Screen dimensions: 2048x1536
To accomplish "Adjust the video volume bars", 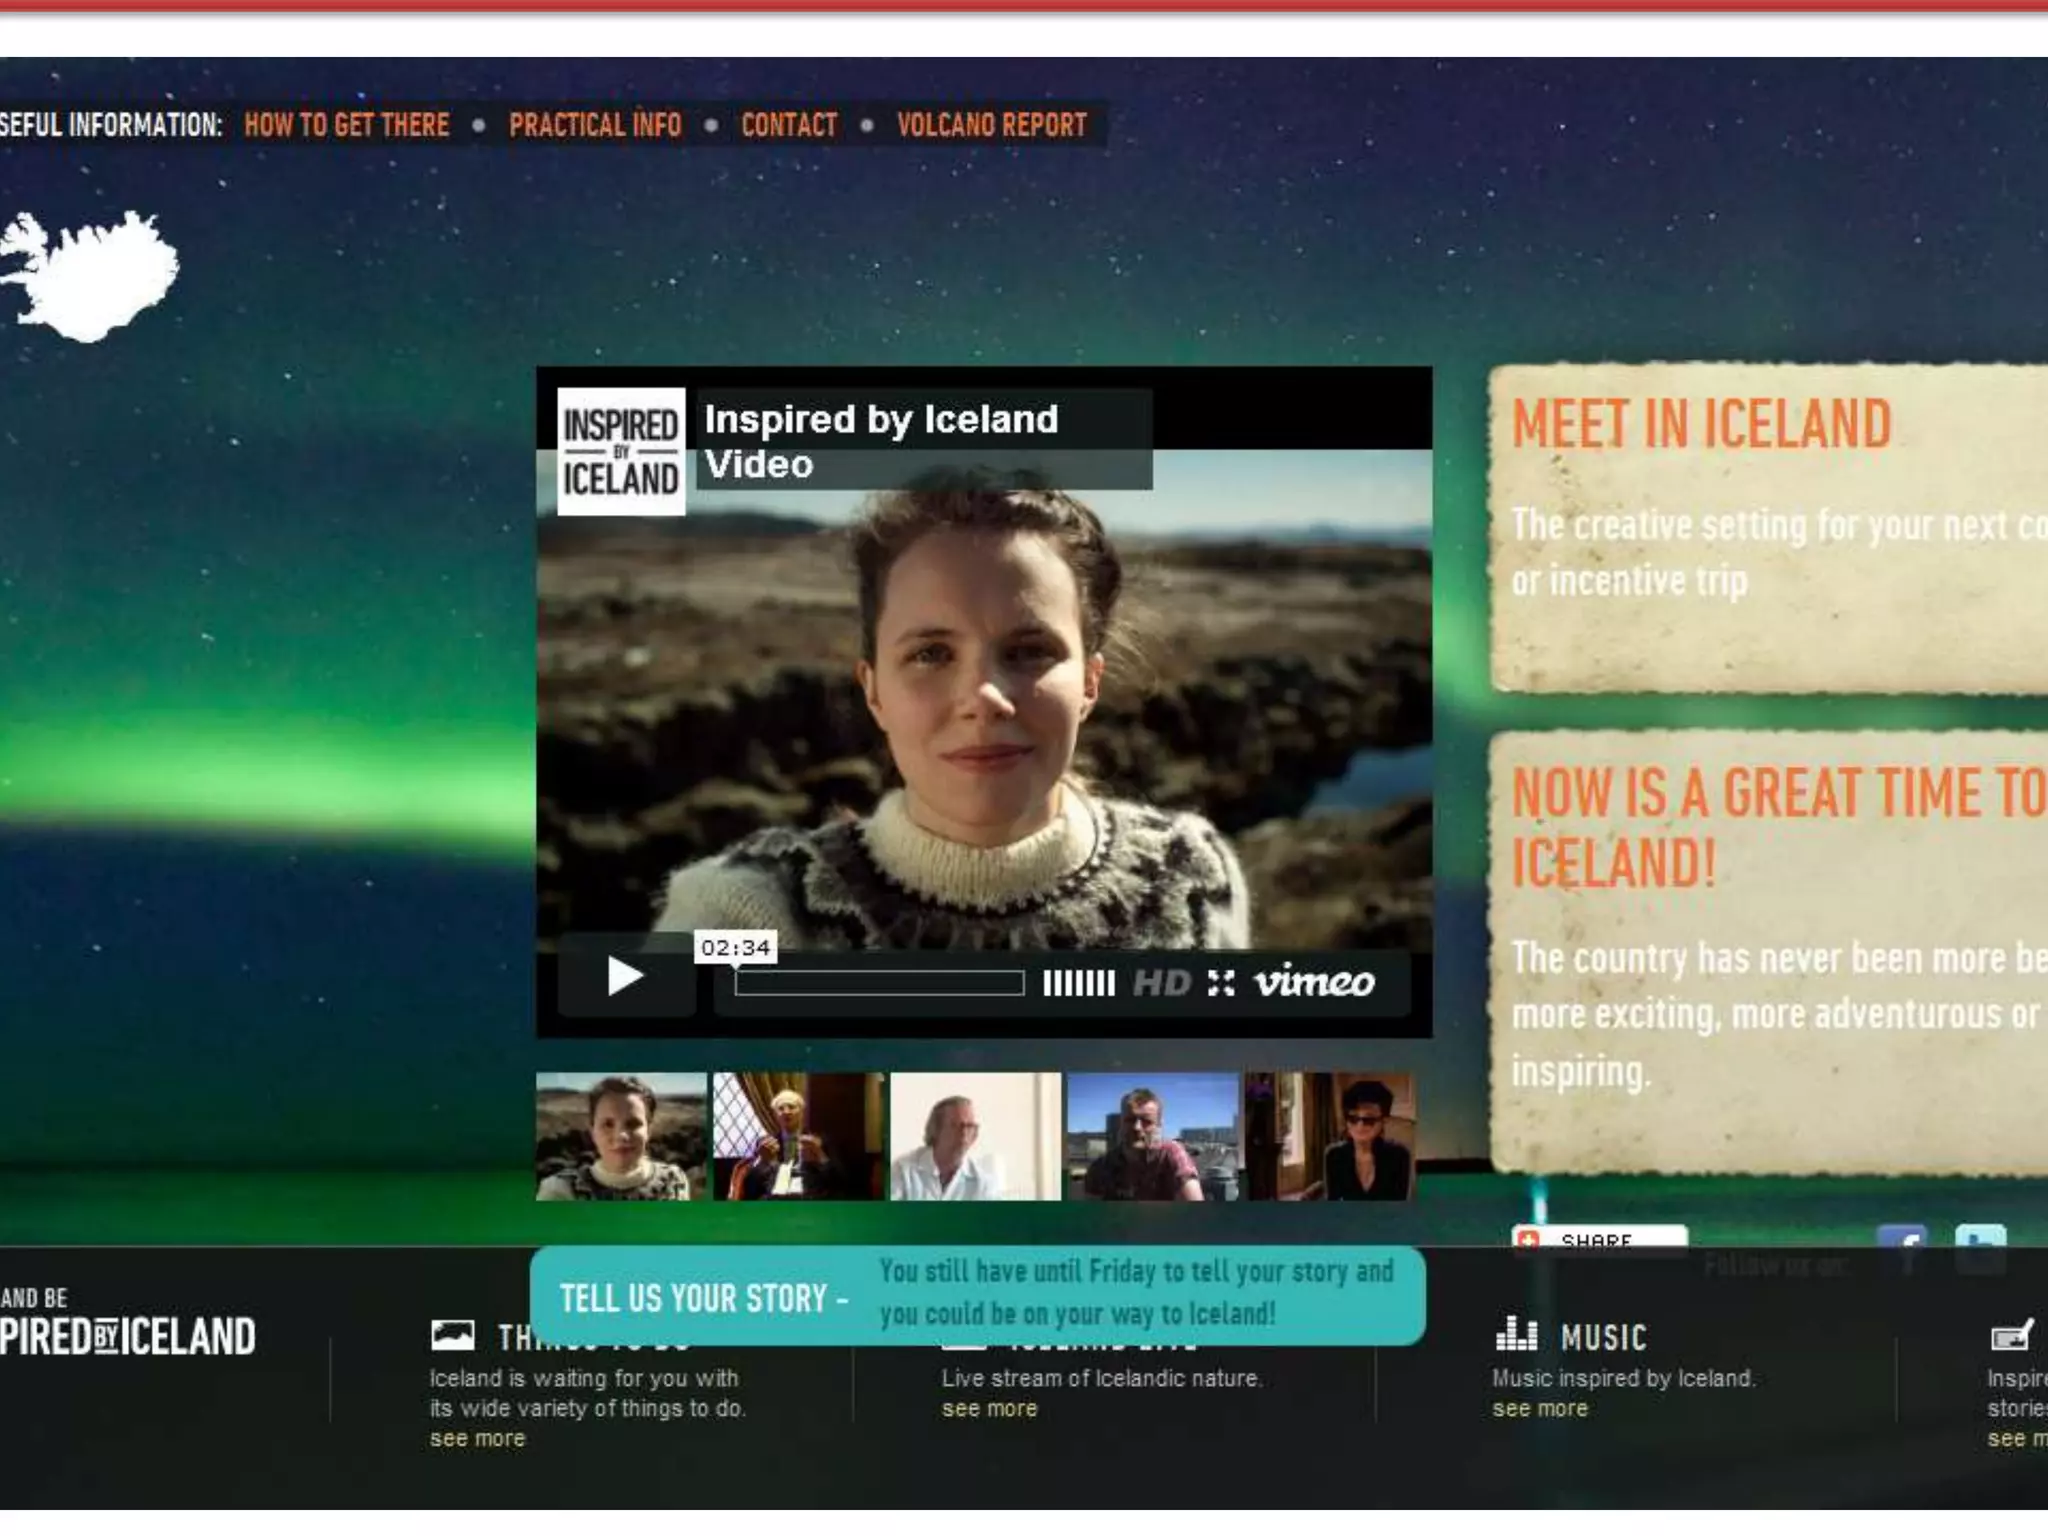I will coord(1078,983).
